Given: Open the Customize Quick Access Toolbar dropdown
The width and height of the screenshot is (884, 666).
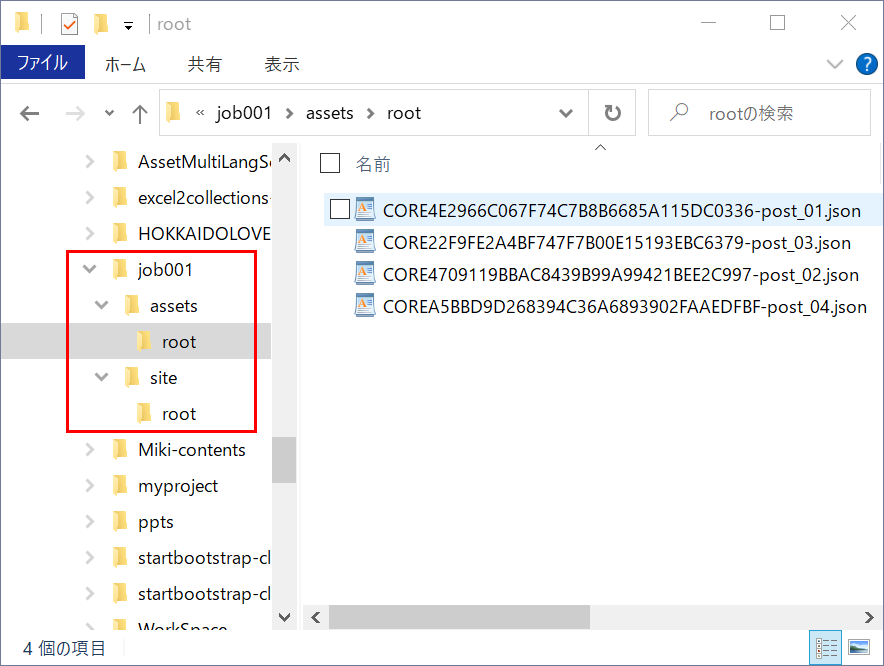Looking at the screenshot, I should coord(129,25).
